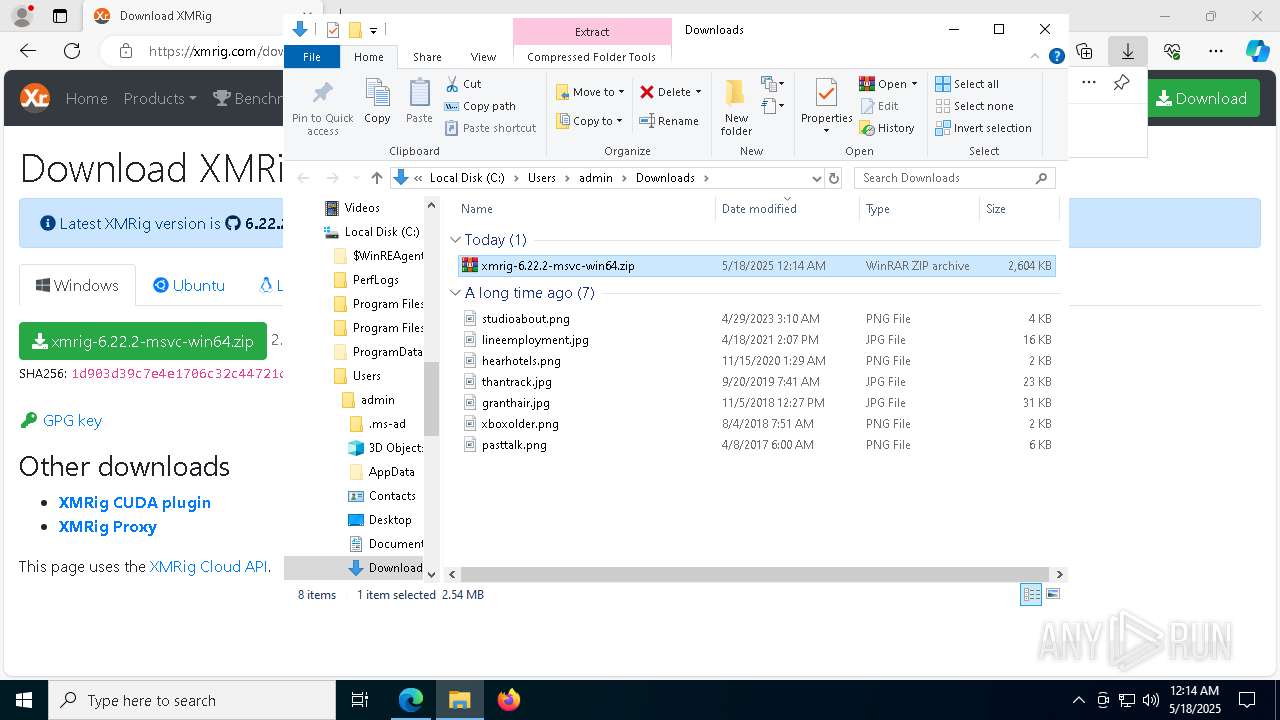This screenshot has width=1280, height=720.
Task: Click the Explorer Refresh button
Action: 834,178
